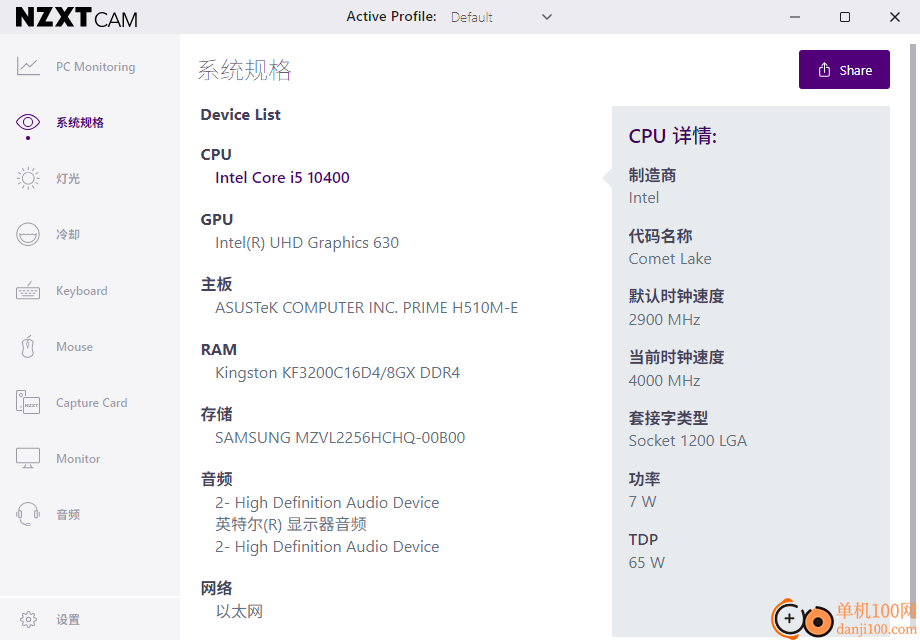Select Intel(R) UHD Graphics 630 device

(x=307, y=242)
